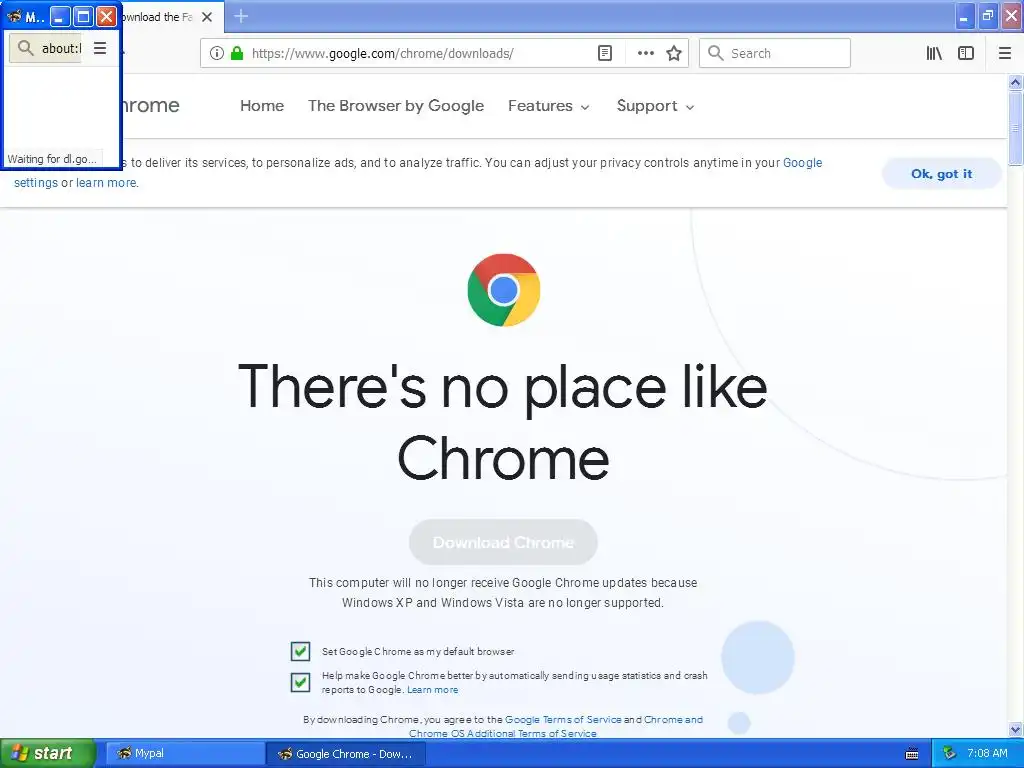Restore down the main browser window
The image size is (1024, 768).
coord(987,16)
